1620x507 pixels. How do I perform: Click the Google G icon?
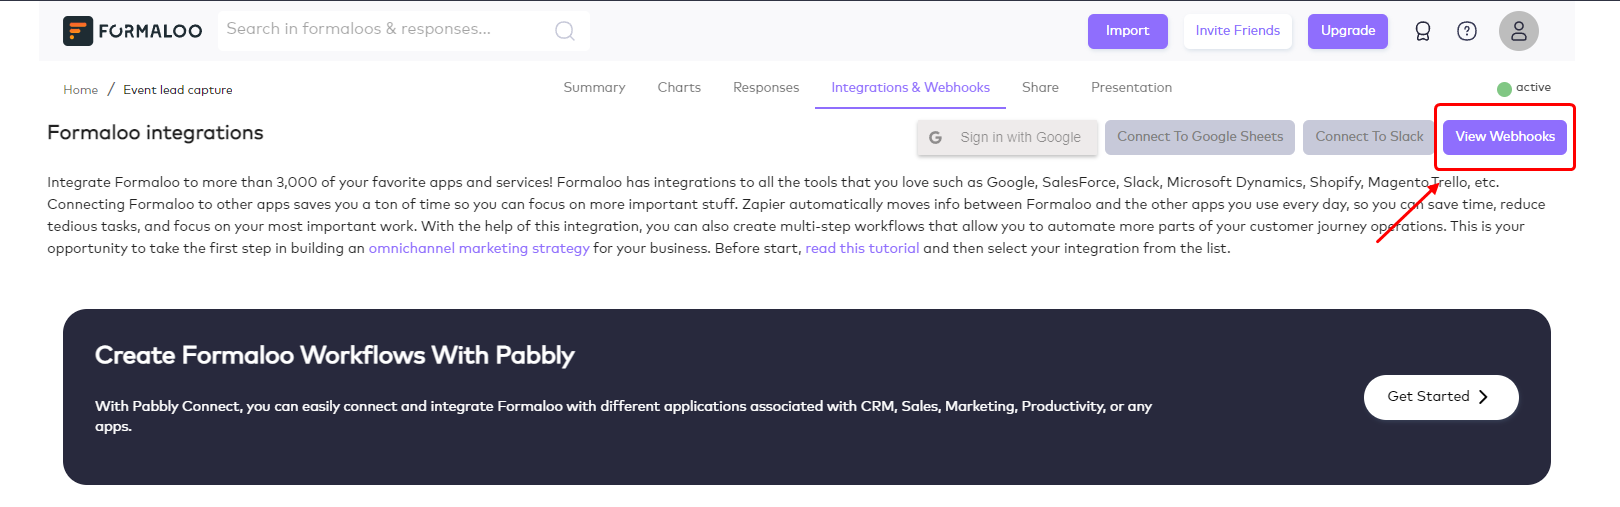(935, 137)
